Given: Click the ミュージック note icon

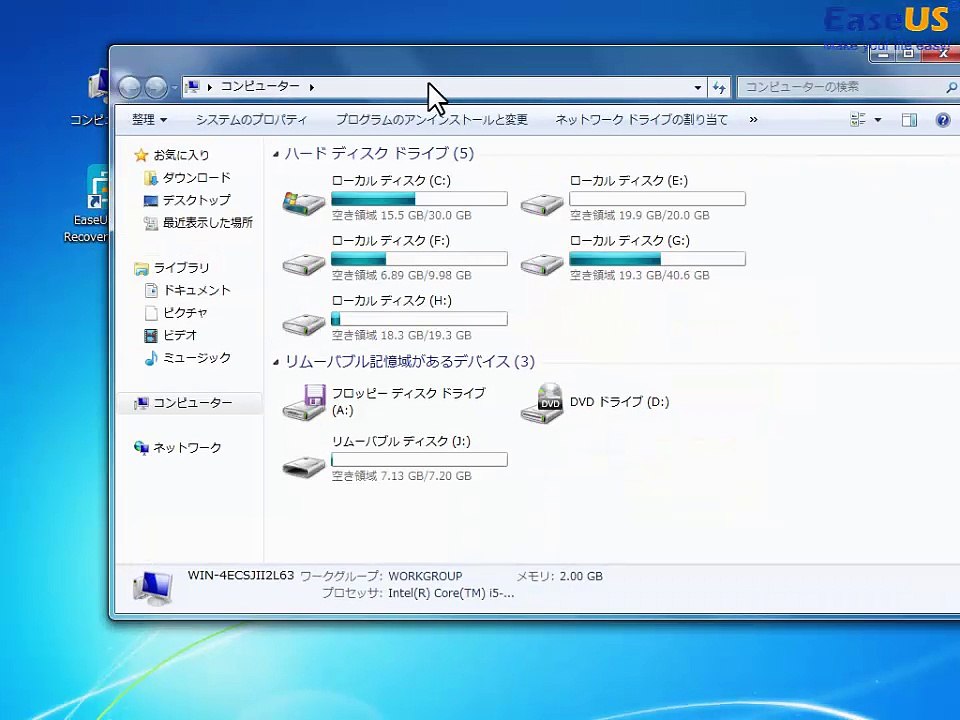Looking at the screenshot, I should click(x=151, y=358).
